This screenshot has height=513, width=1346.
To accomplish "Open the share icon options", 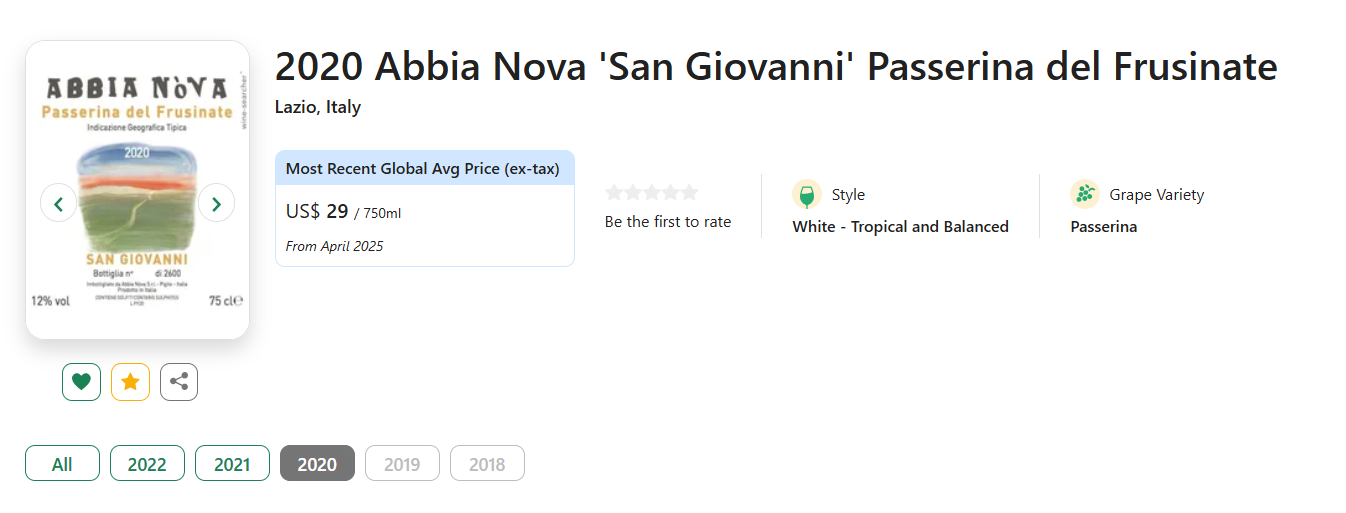I will tap(179, 382).
